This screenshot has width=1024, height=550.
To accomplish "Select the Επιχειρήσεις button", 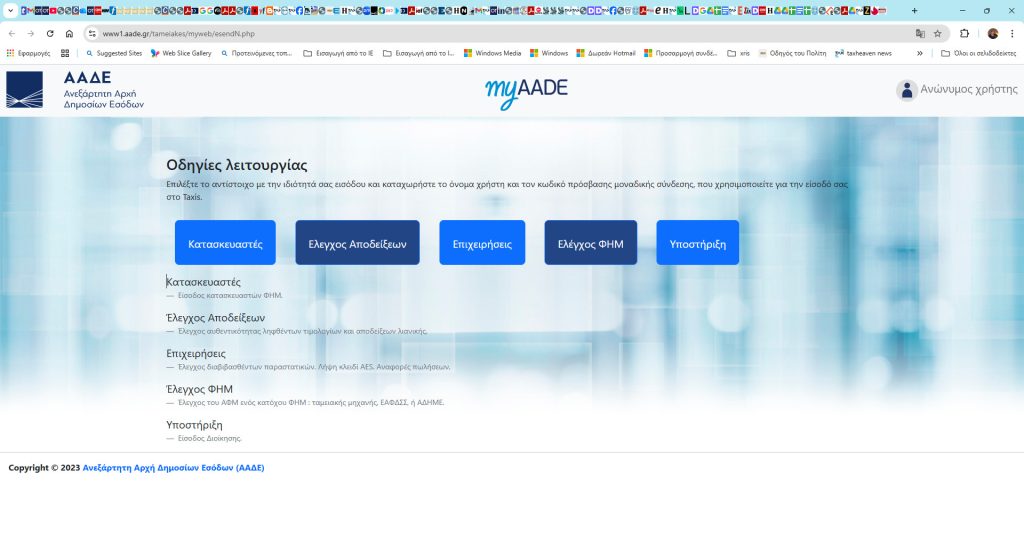I will tap(482, 243).
